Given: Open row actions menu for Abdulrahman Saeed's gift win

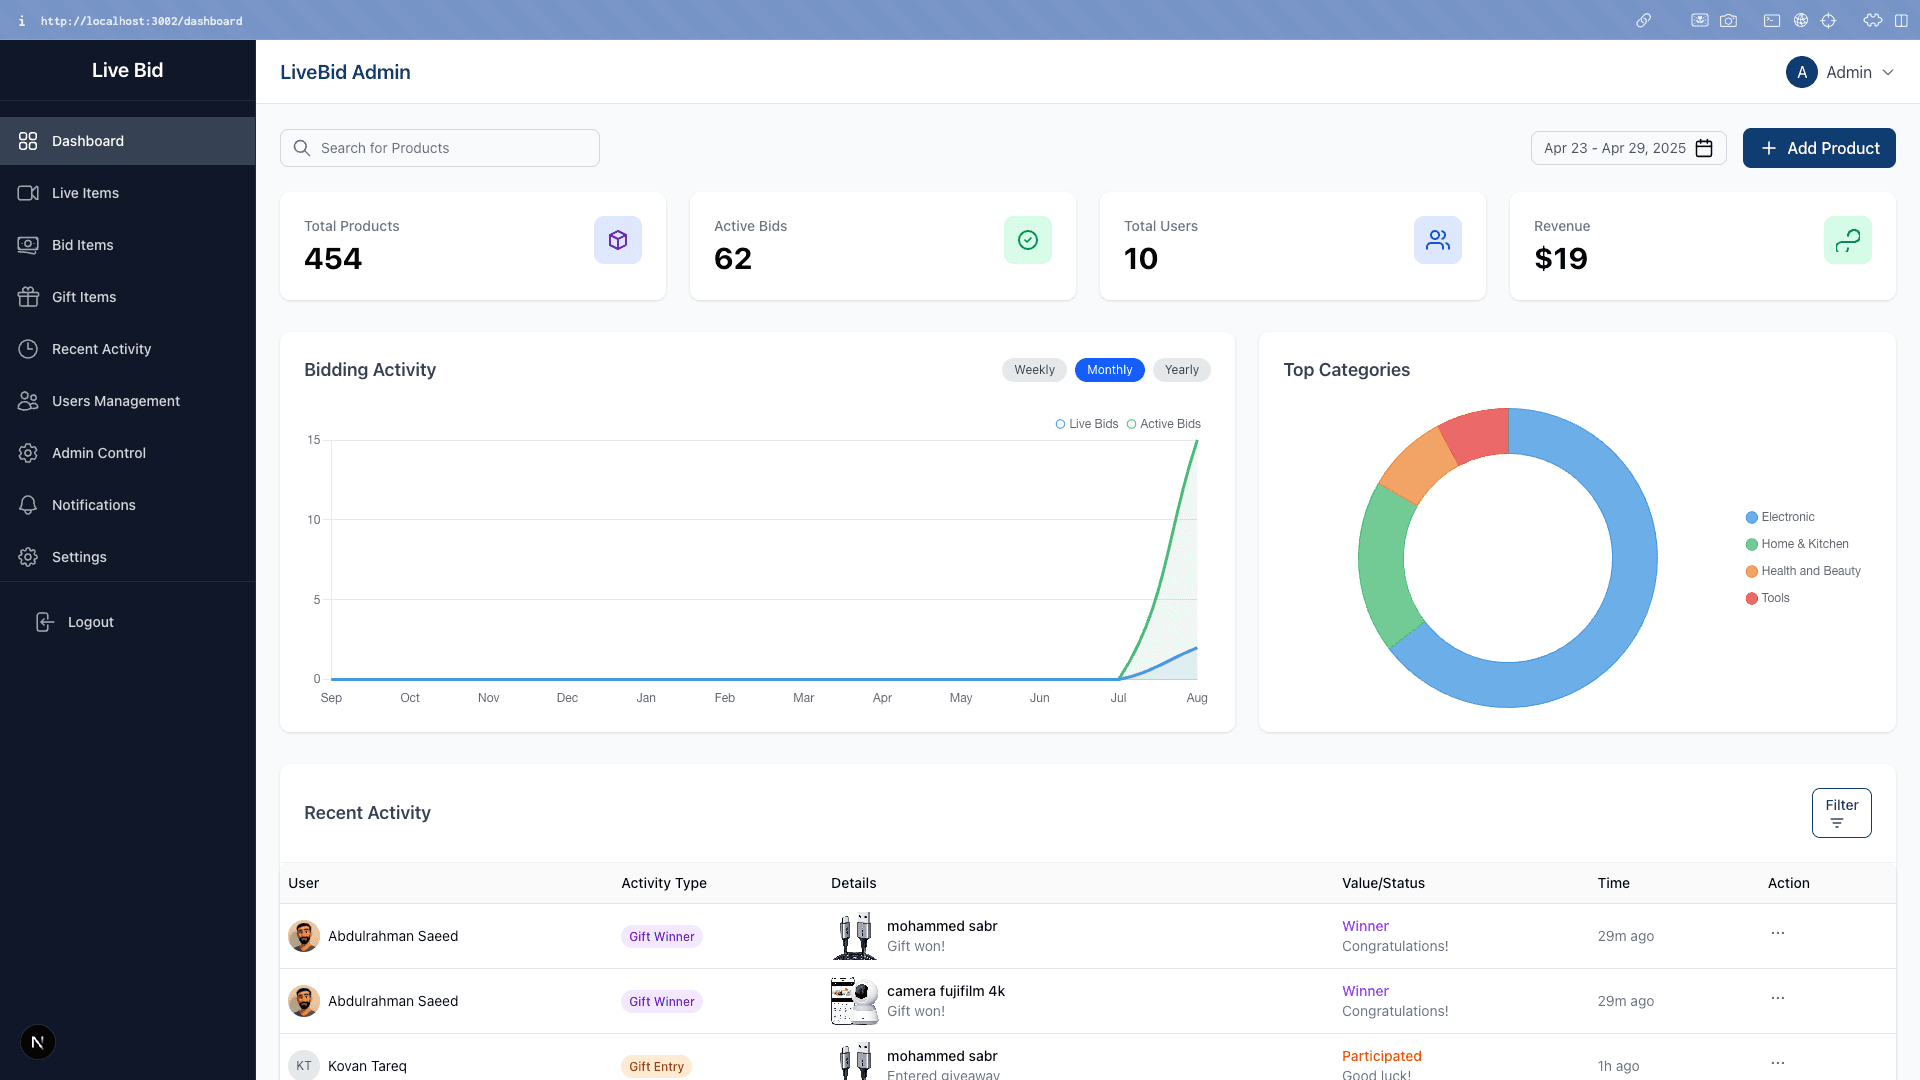Looking at the screenshot, I should coord(1778,933).
